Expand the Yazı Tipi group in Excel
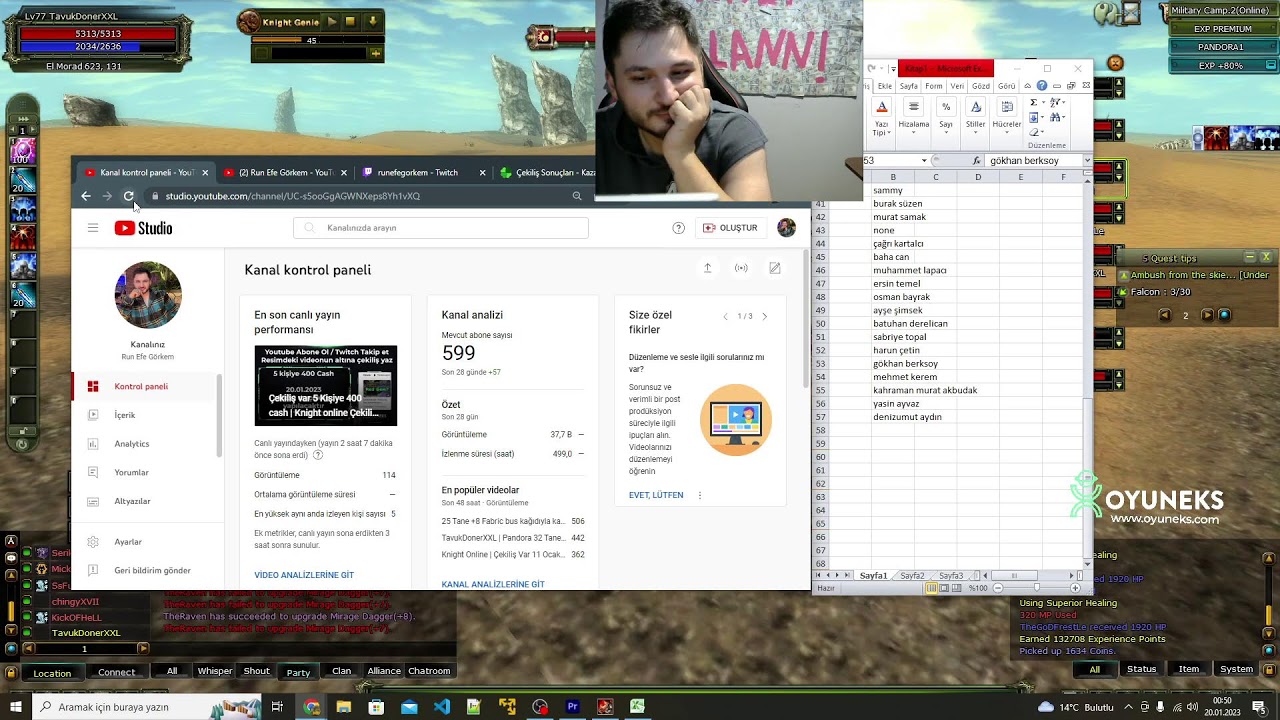The image size is (1280, 720). pyautogui.click(x=882, y=118)
